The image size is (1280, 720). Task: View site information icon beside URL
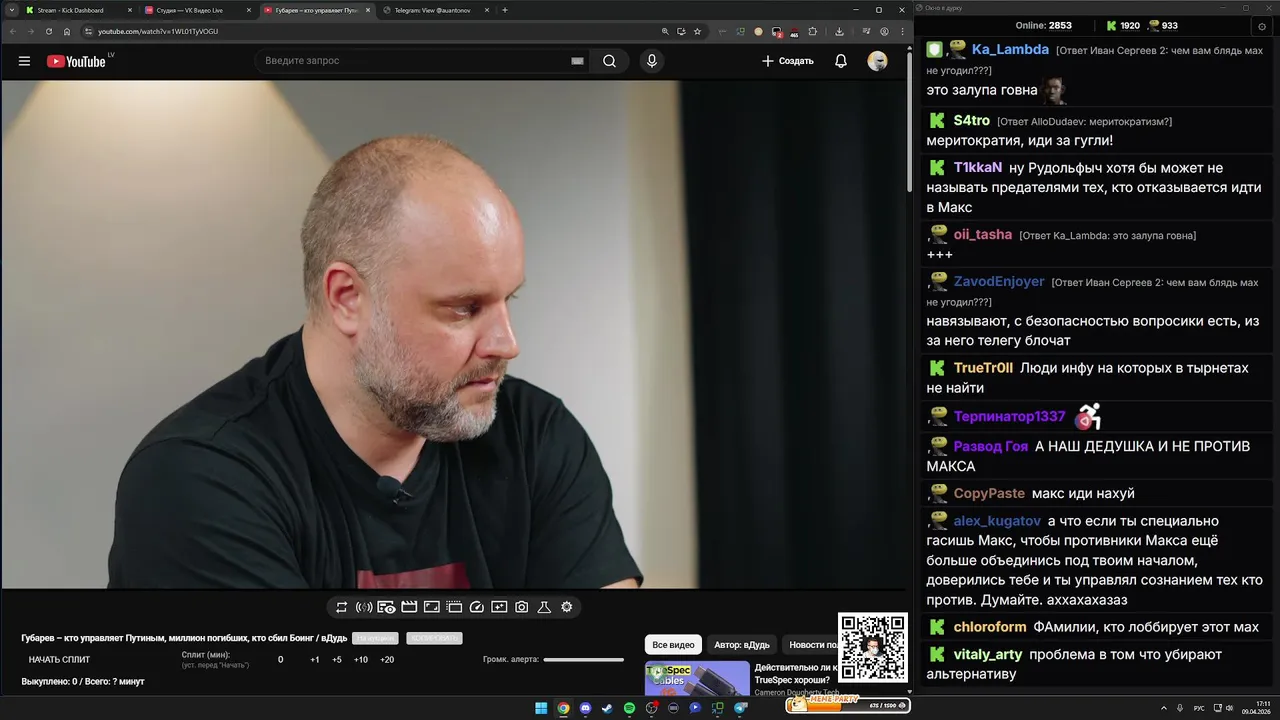point(88,31)
